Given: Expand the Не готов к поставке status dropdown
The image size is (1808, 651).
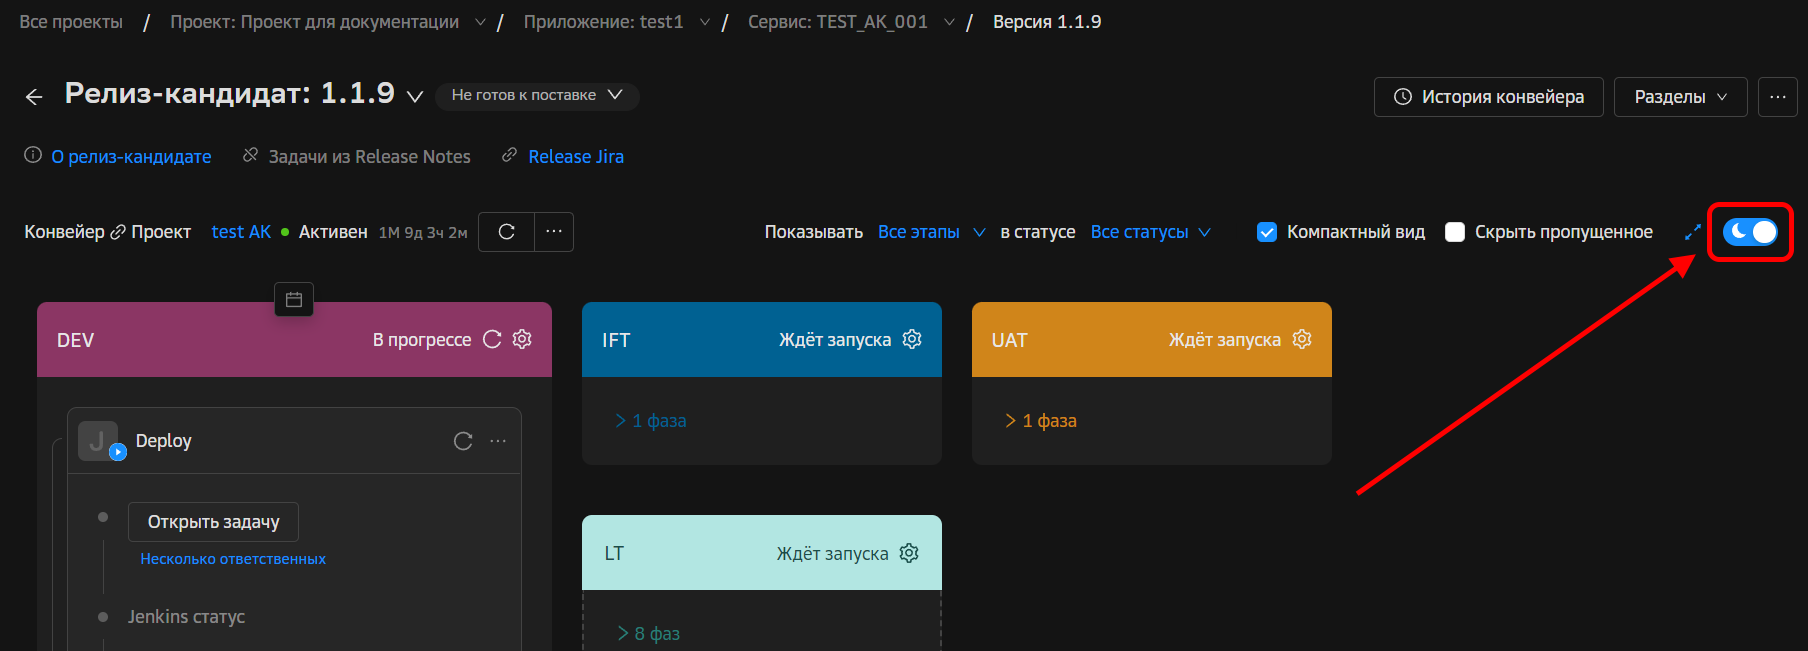Looking at the screenshot, I should click(537, 95).
